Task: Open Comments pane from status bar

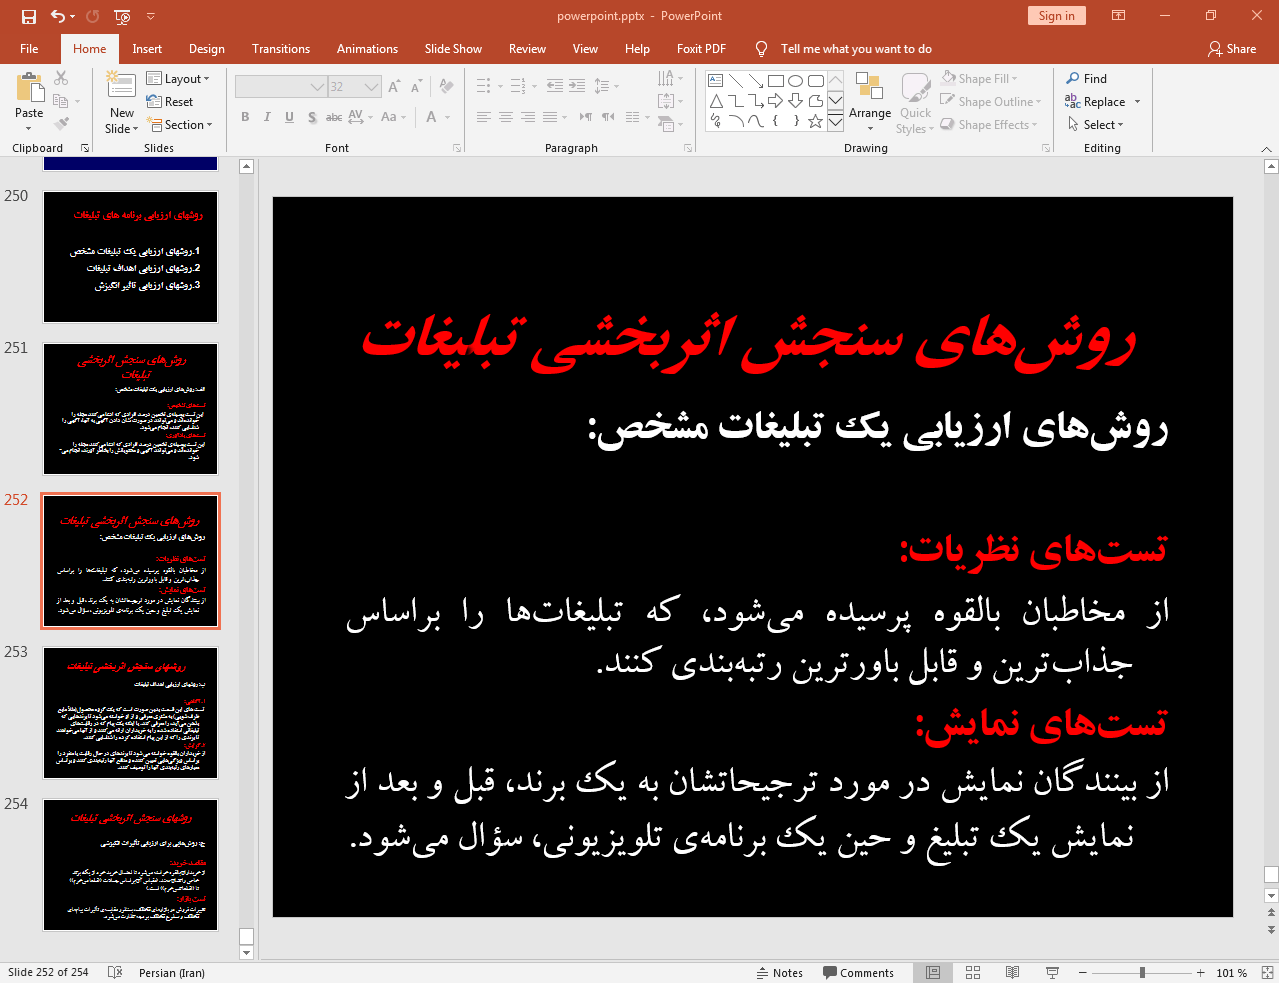Action: [858, 972]
